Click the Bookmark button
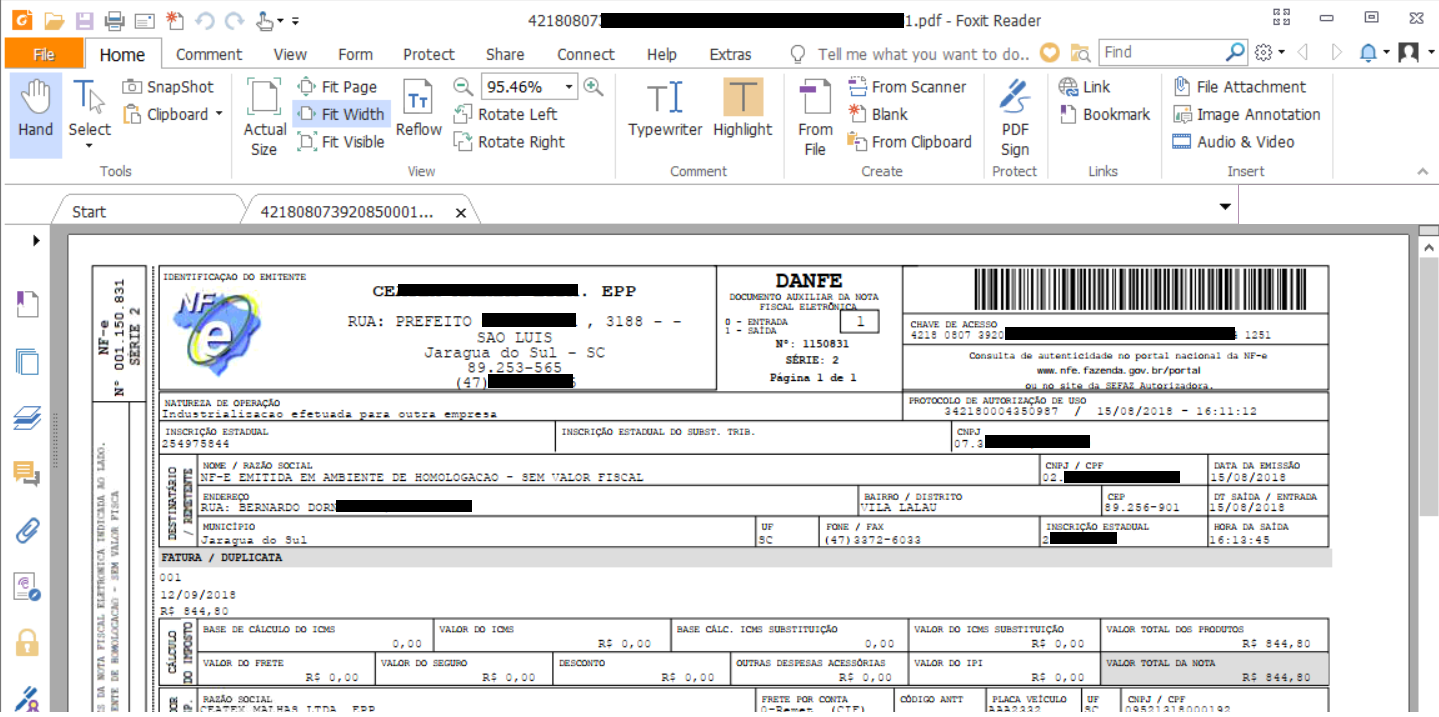Screen dimensions: 1439x717 click(1105, 114)
